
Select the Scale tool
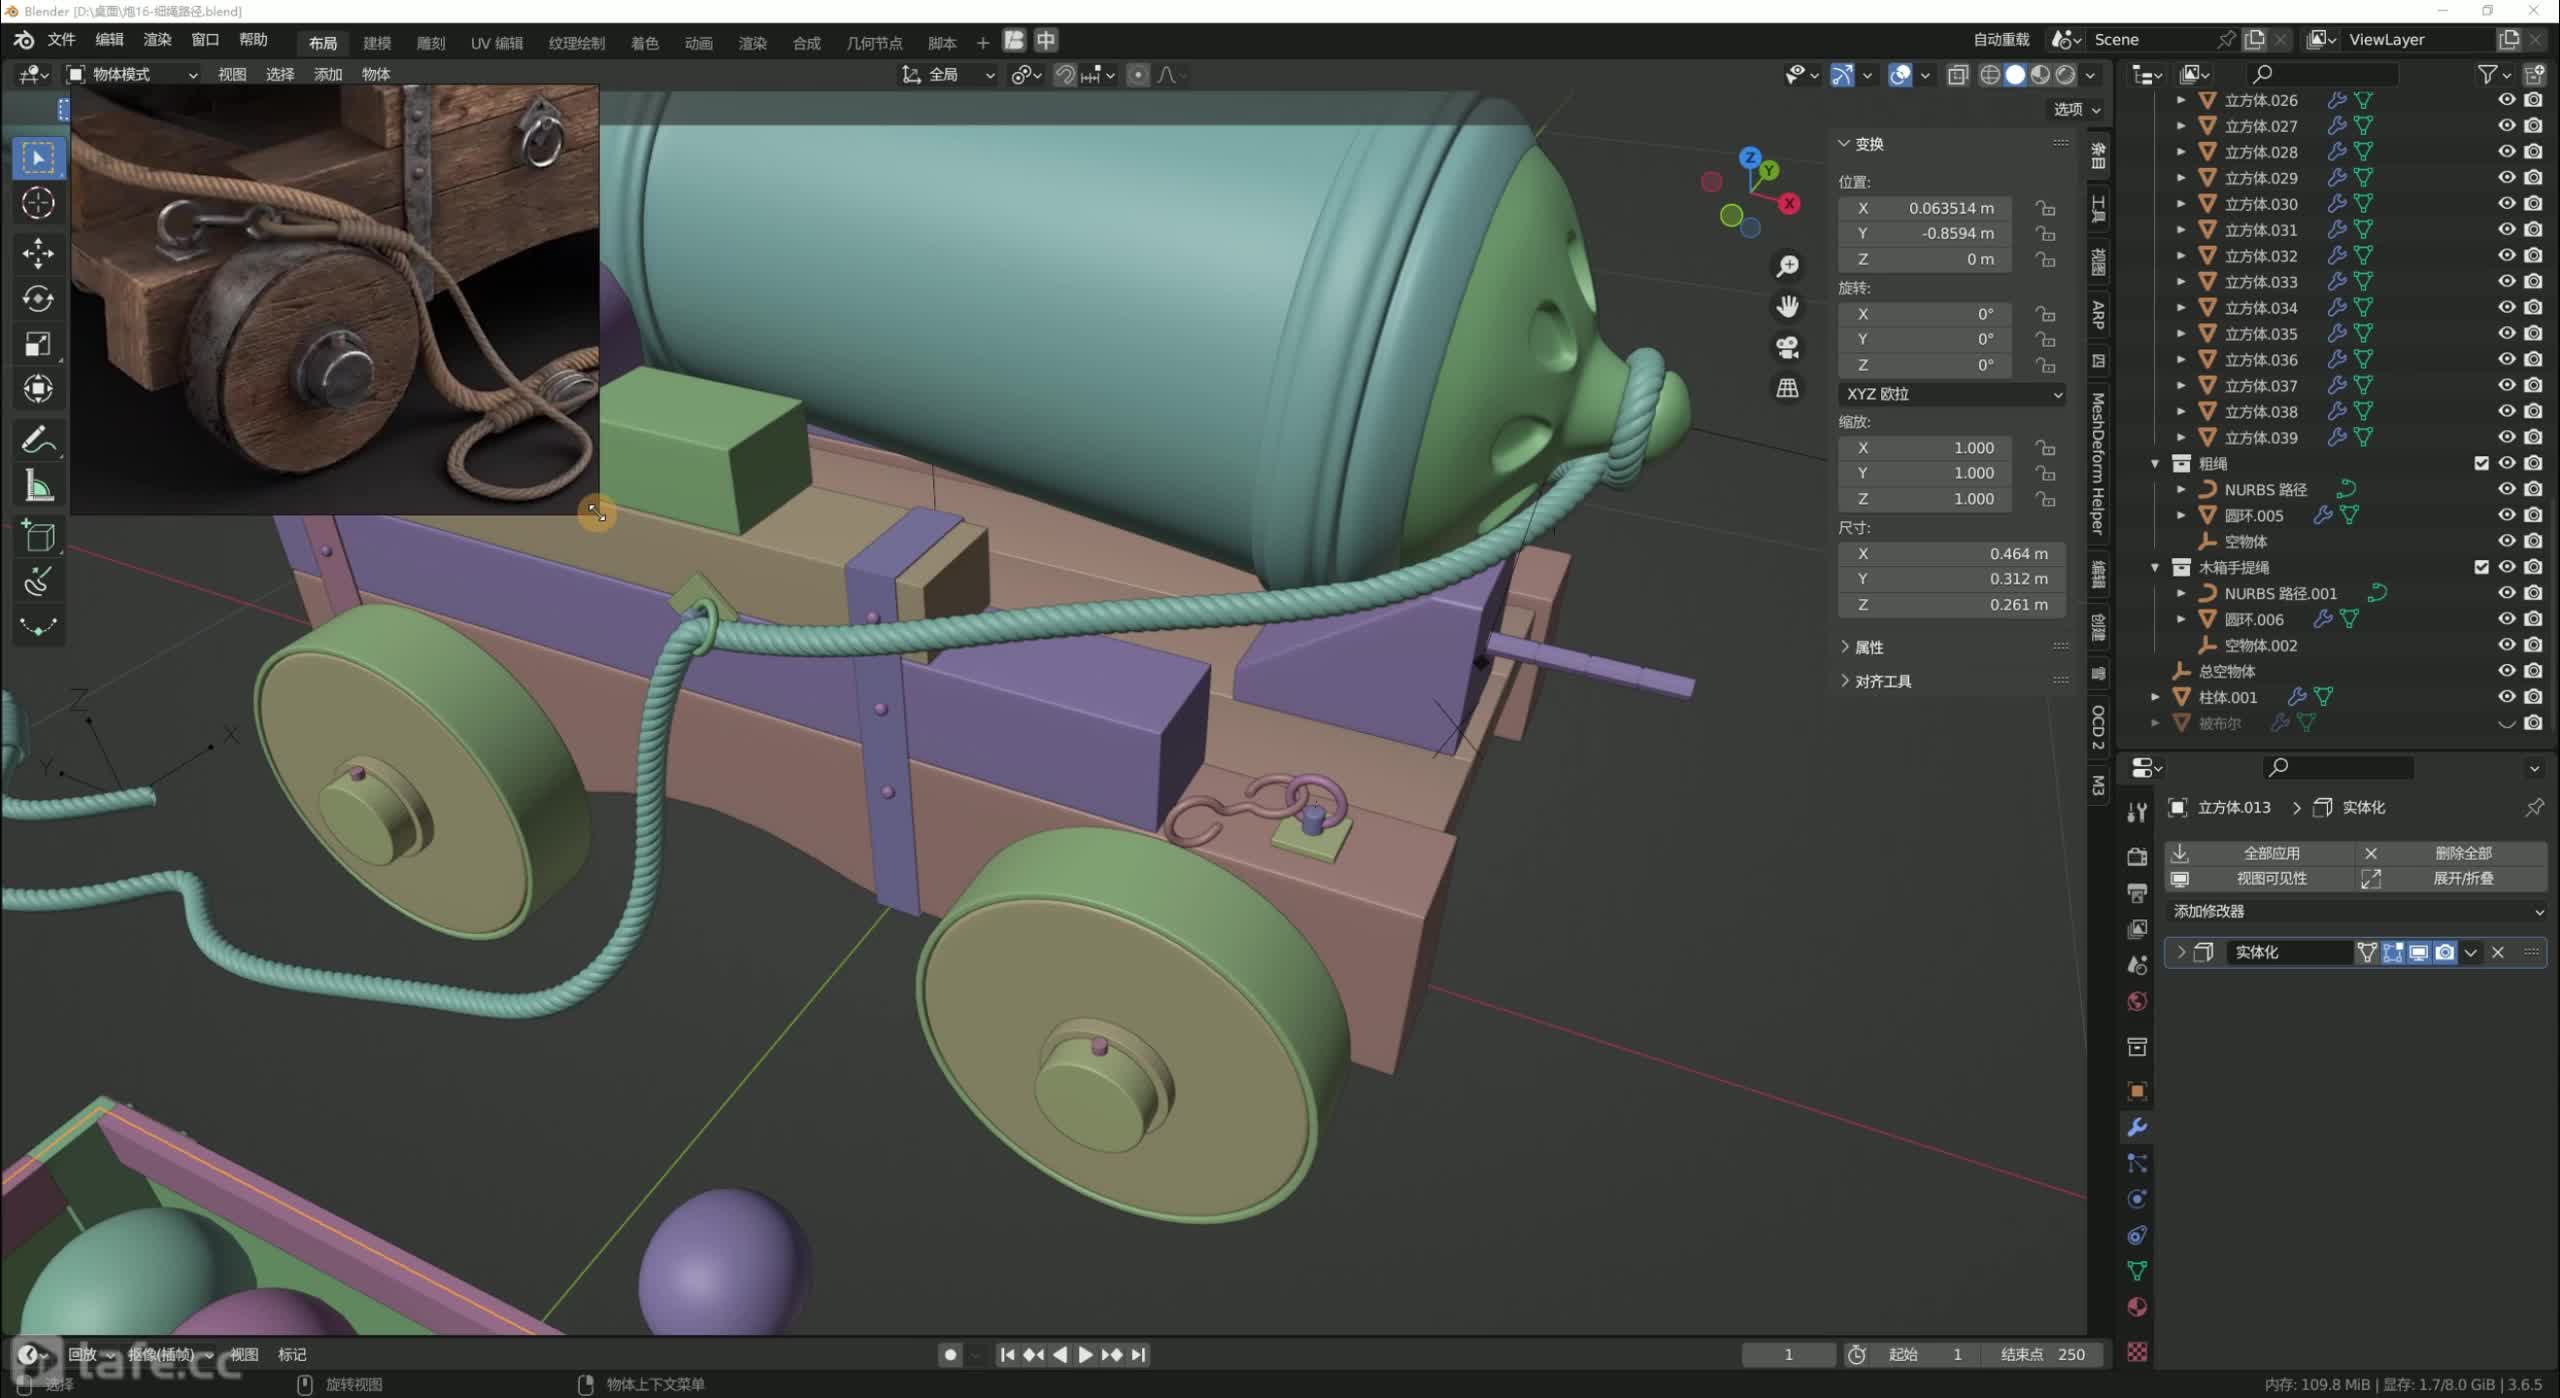38,344
